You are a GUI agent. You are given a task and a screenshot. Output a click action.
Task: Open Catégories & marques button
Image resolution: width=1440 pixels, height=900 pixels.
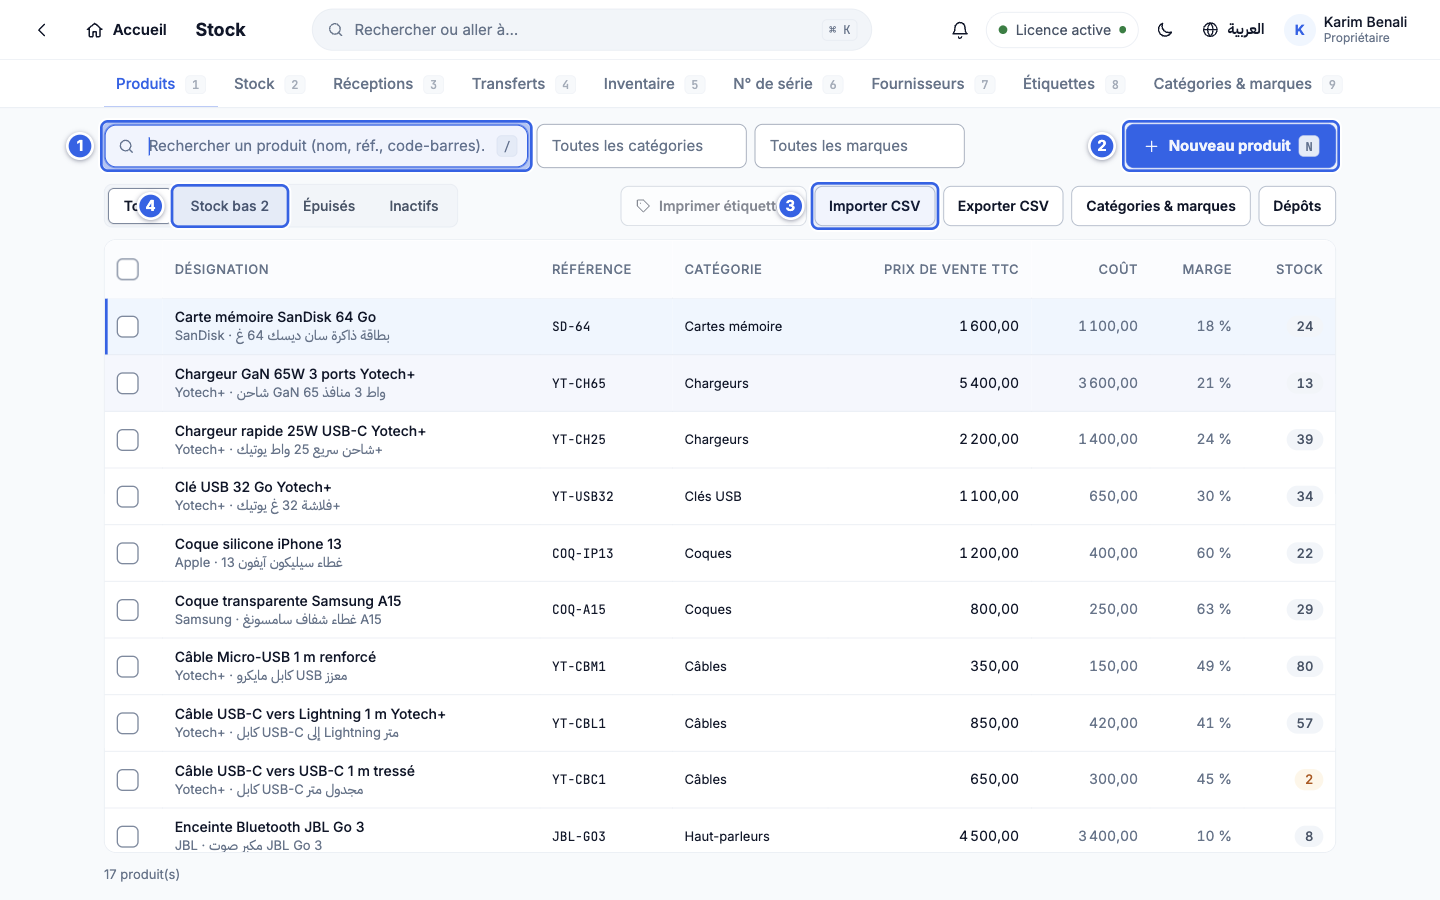pyautogui.click(x=1161, y=206)
